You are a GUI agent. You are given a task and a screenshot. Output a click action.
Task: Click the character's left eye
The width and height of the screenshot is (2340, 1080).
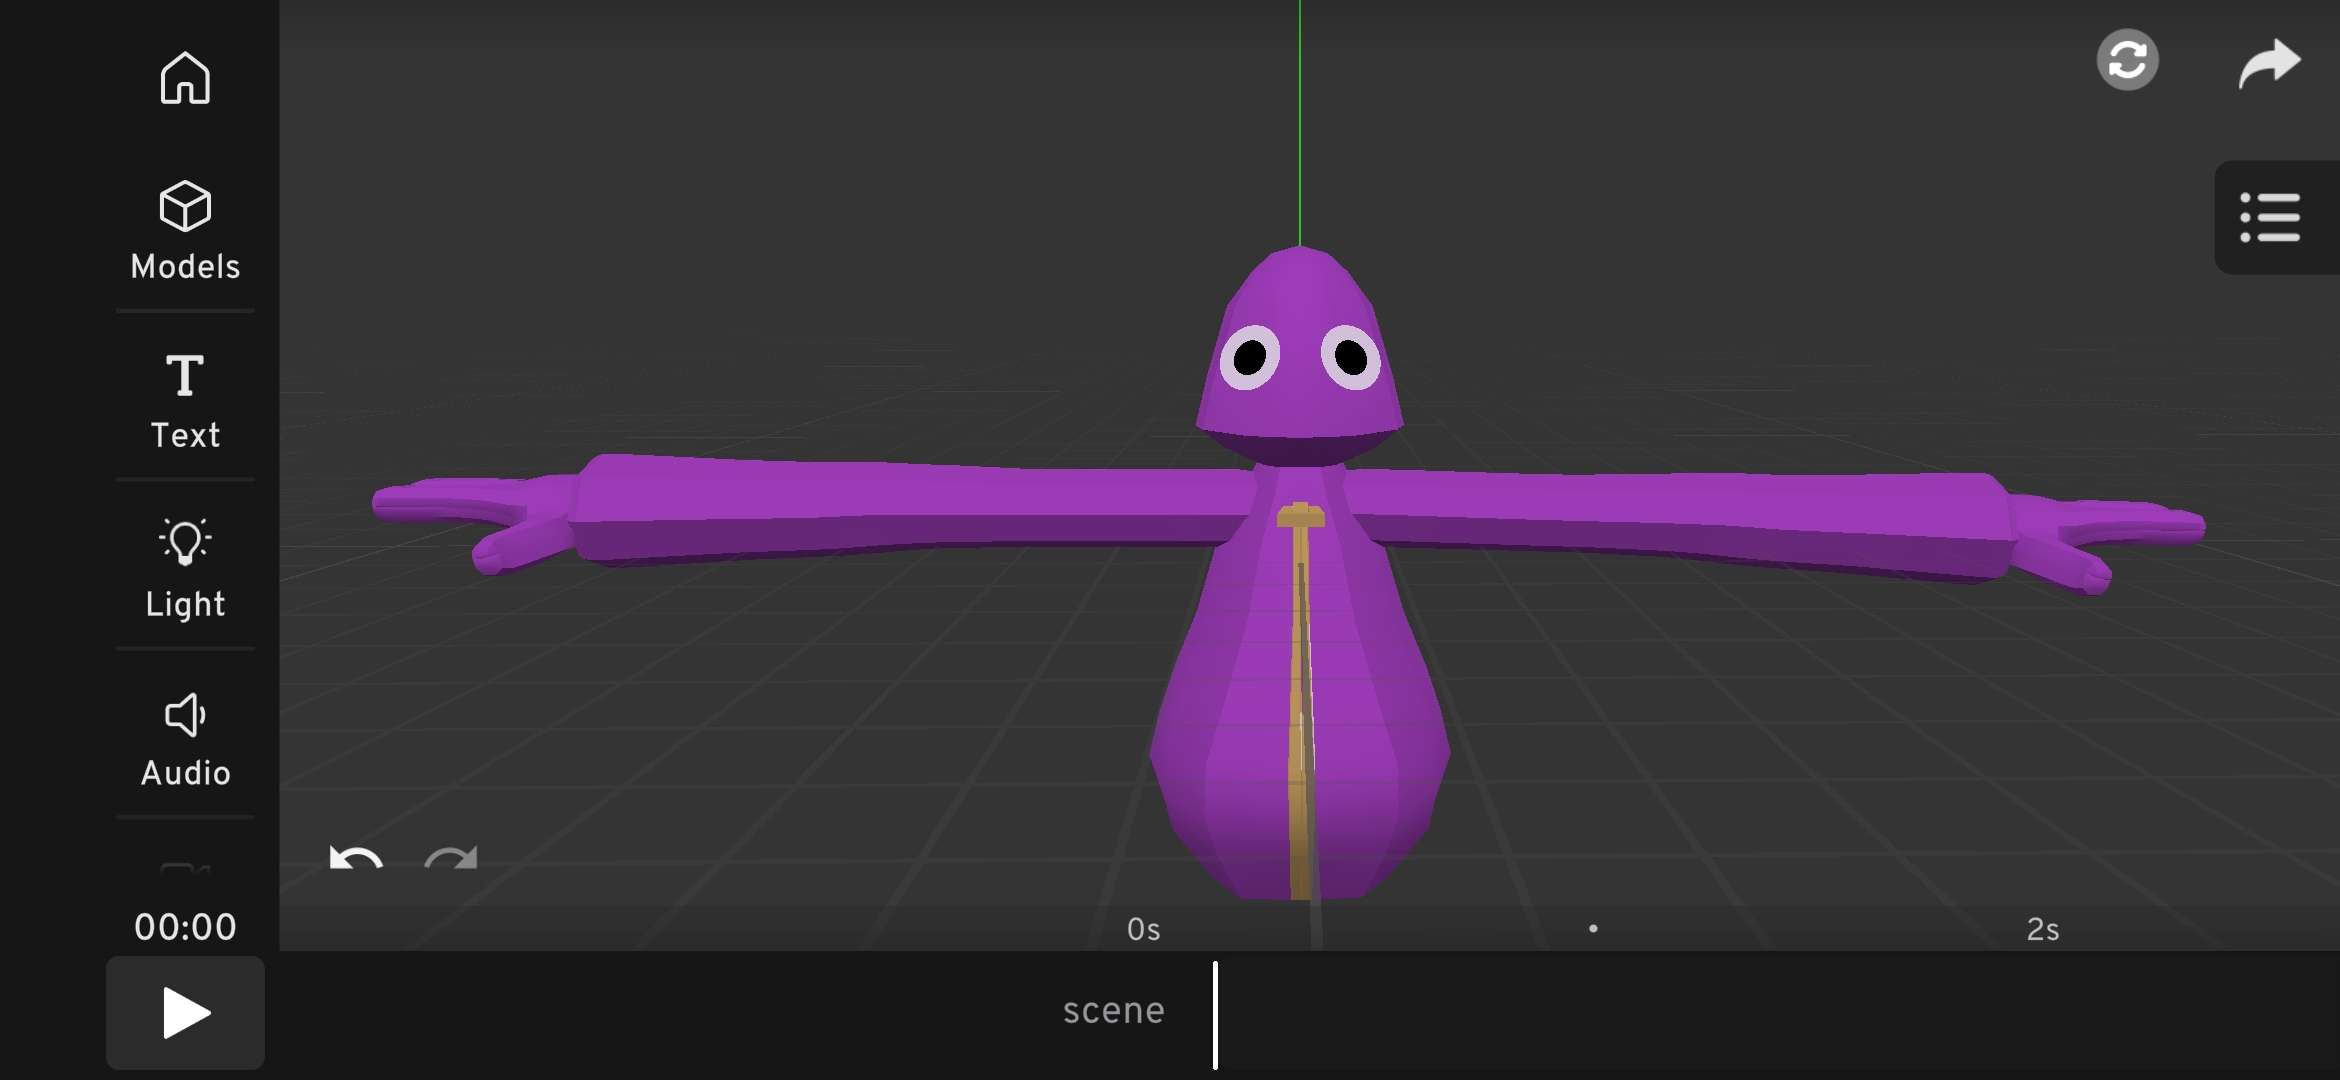(1249, 357)
